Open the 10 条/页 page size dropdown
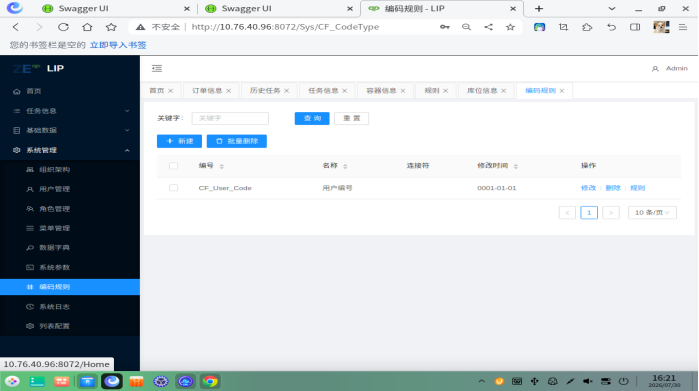Viewport: 699px width, 391px height. tap(652, 213)
